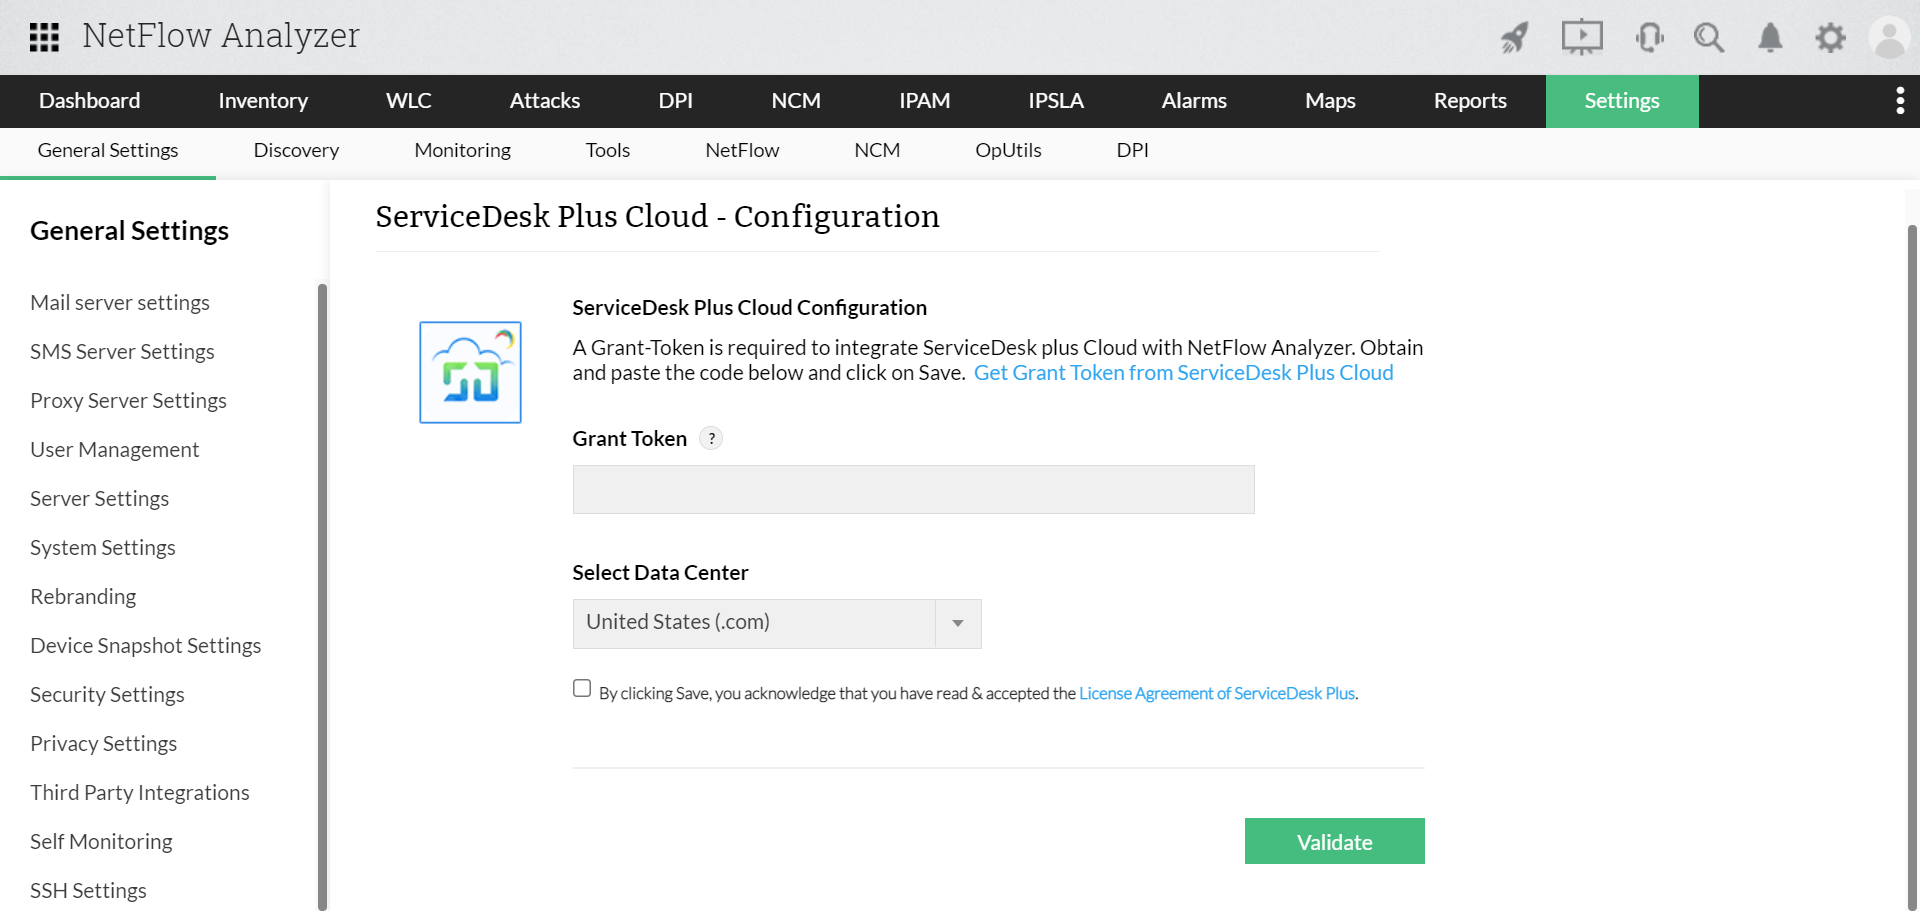Click the Grant Token input field
The height and width of the screenshot is (911, 1920).
[913, 490]
